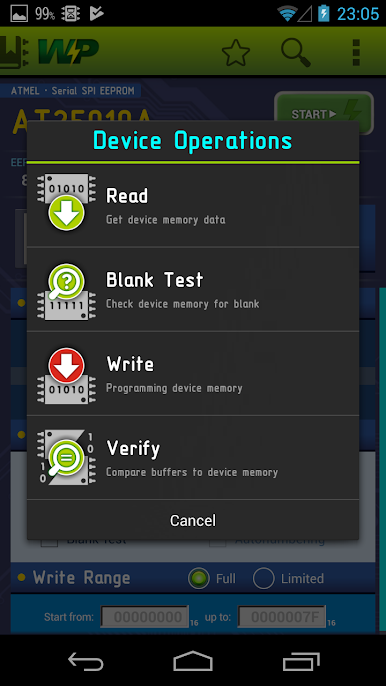
Task: Tap the Write chip icon with red arrow
Action: coord(66,375)
